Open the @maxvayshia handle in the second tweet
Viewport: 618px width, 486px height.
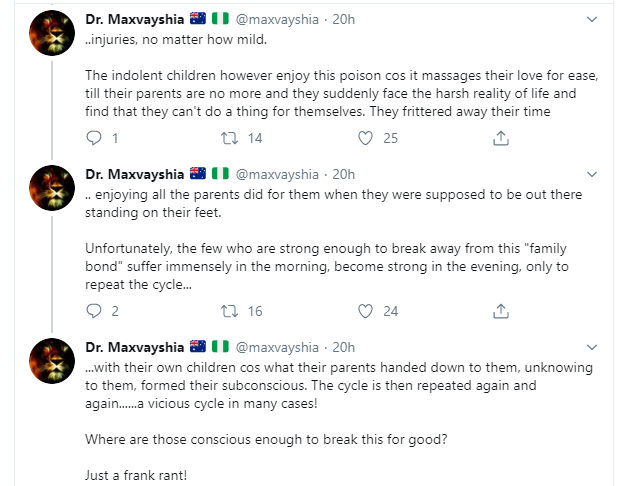(276, 174)
